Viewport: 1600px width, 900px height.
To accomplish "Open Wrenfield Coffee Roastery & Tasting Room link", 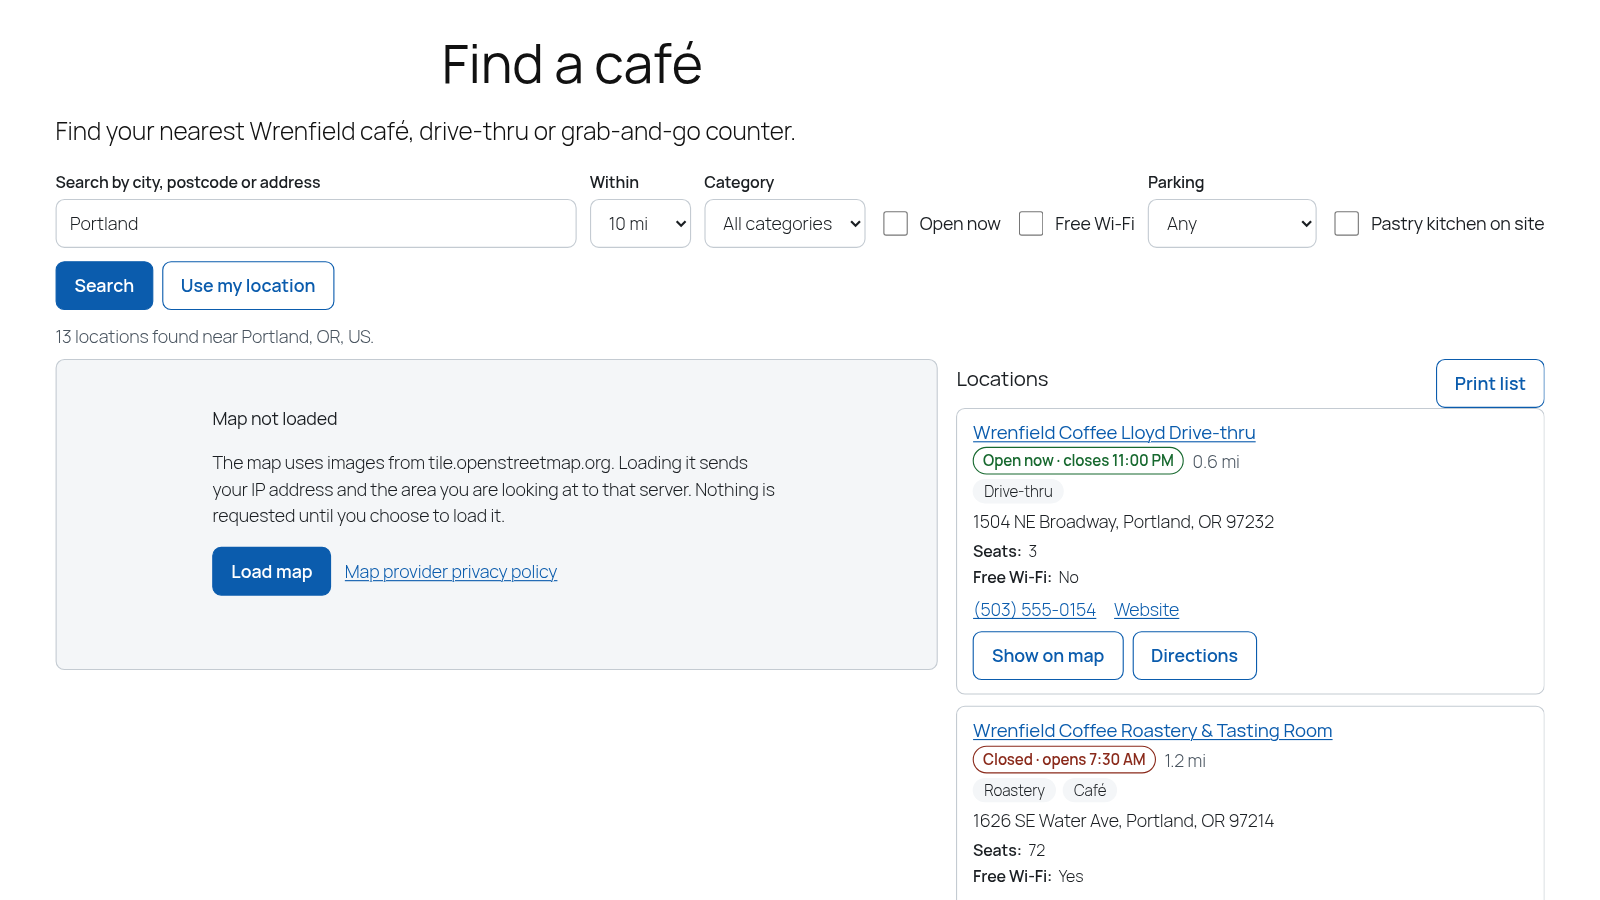I will pyautogui.click(x=1152, y=731).
